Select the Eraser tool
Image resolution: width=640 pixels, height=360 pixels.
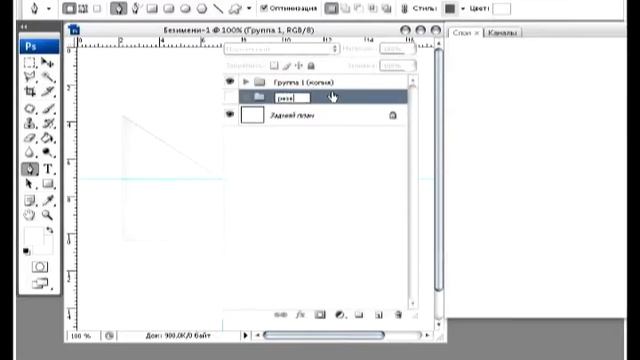29,138
